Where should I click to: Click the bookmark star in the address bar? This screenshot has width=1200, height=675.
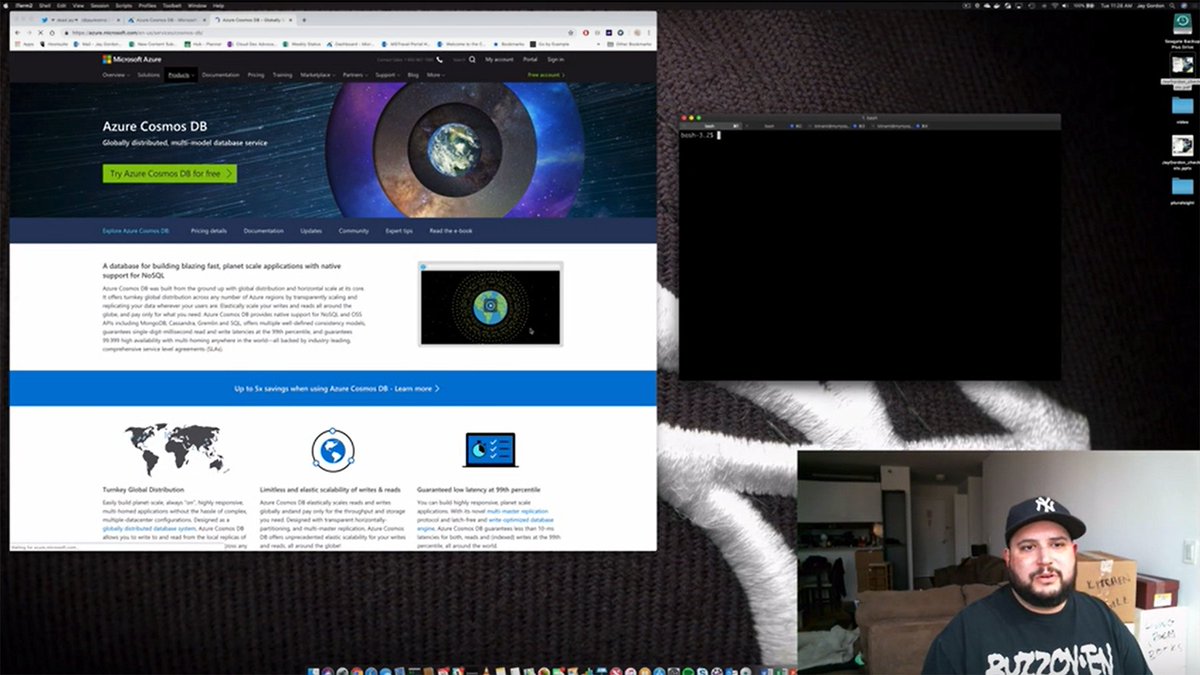click(x=569, y=33)
